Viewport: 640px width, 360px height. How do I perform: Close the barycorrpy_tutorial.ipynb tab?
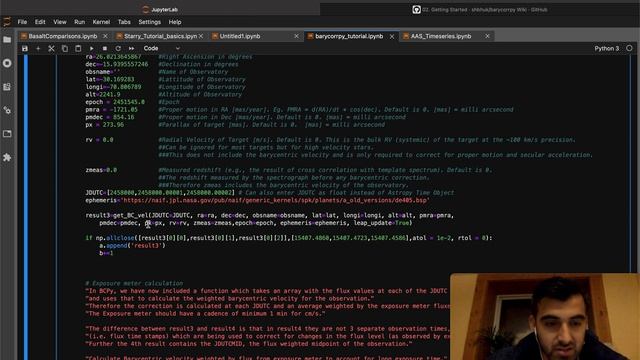click(392, 36)
